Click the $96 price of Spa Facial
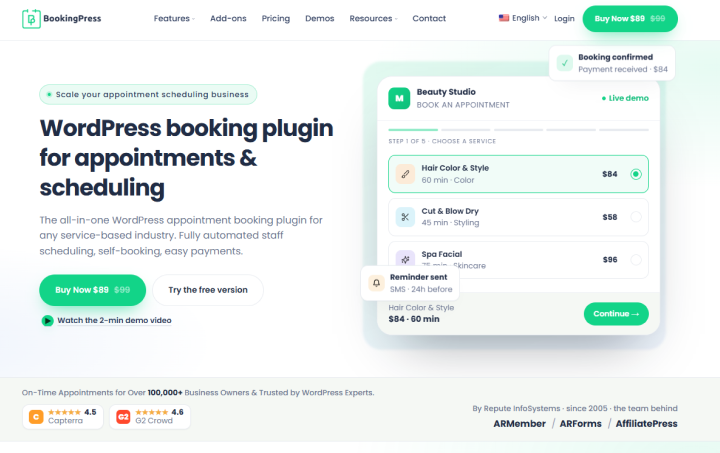 [609, 260]
